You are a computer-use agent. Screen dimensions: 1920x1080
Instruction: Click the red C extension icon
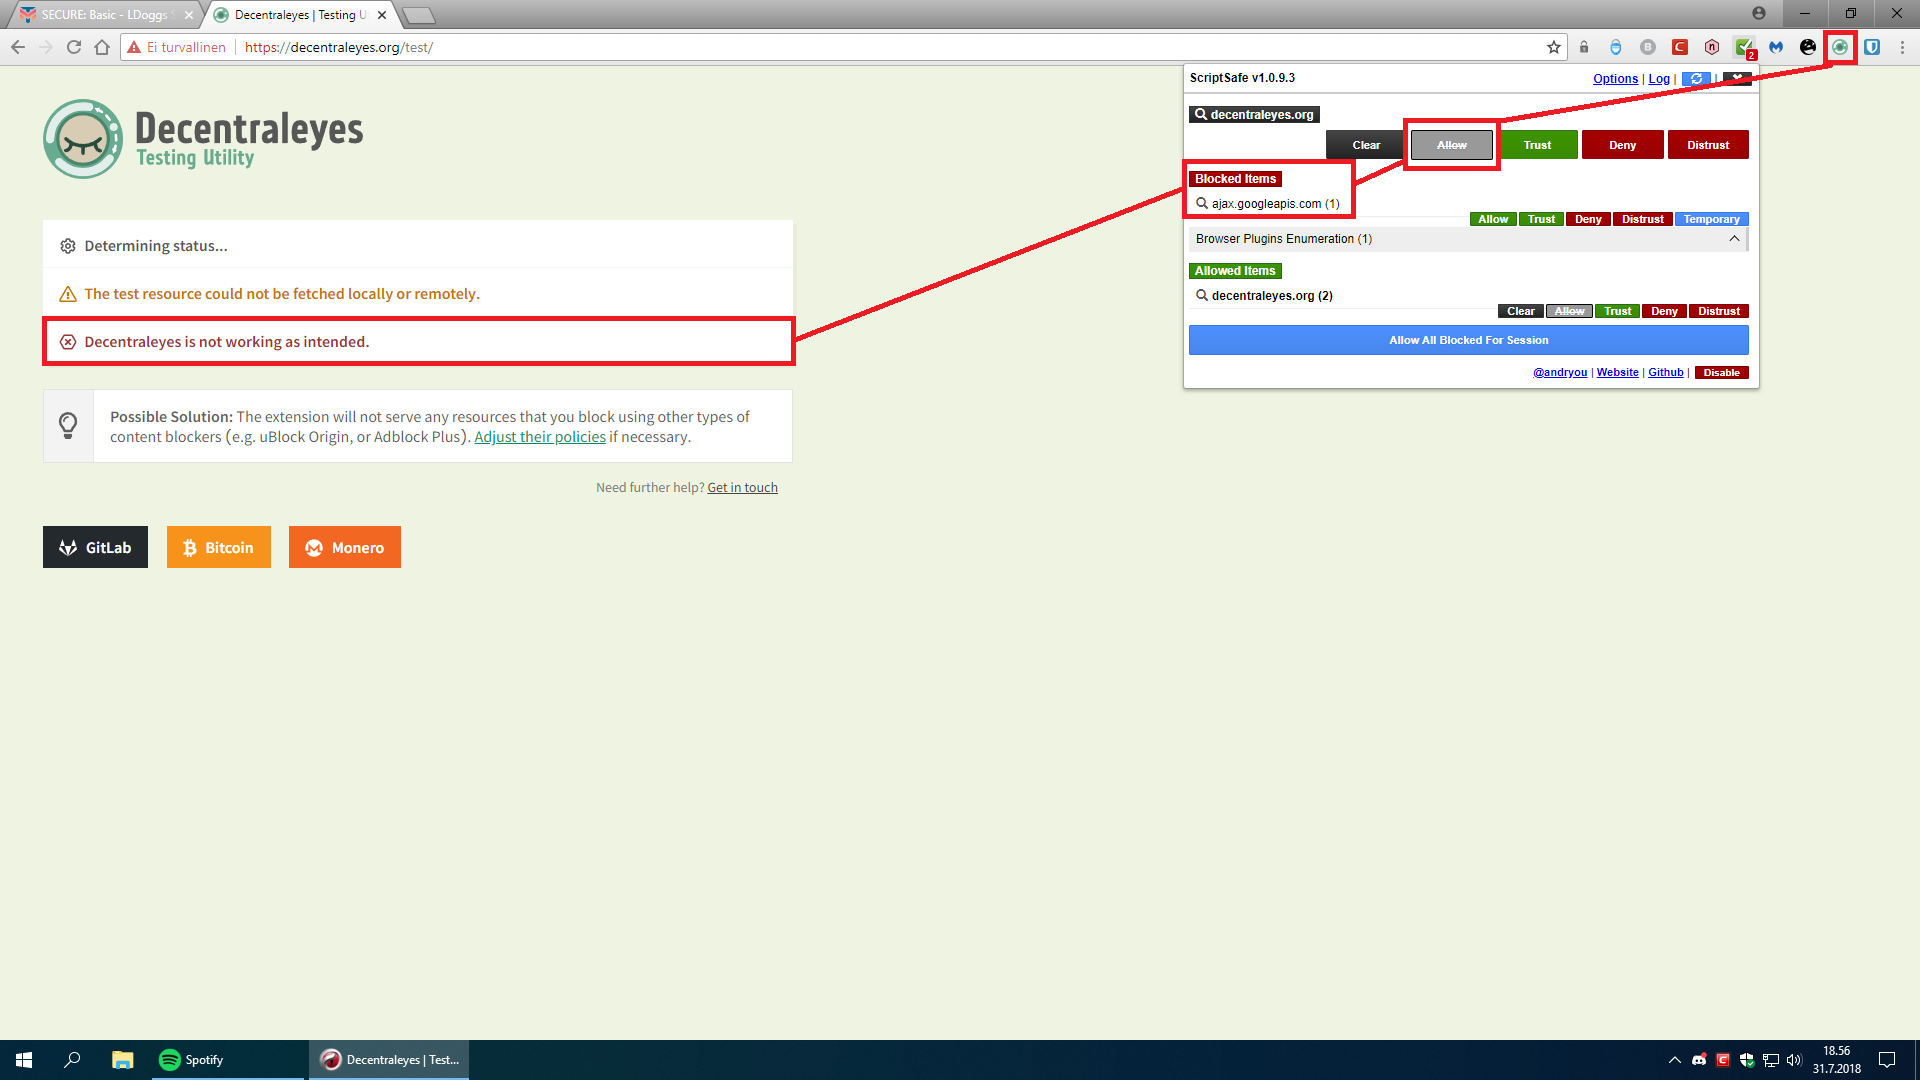click(x=1680, y=47)
